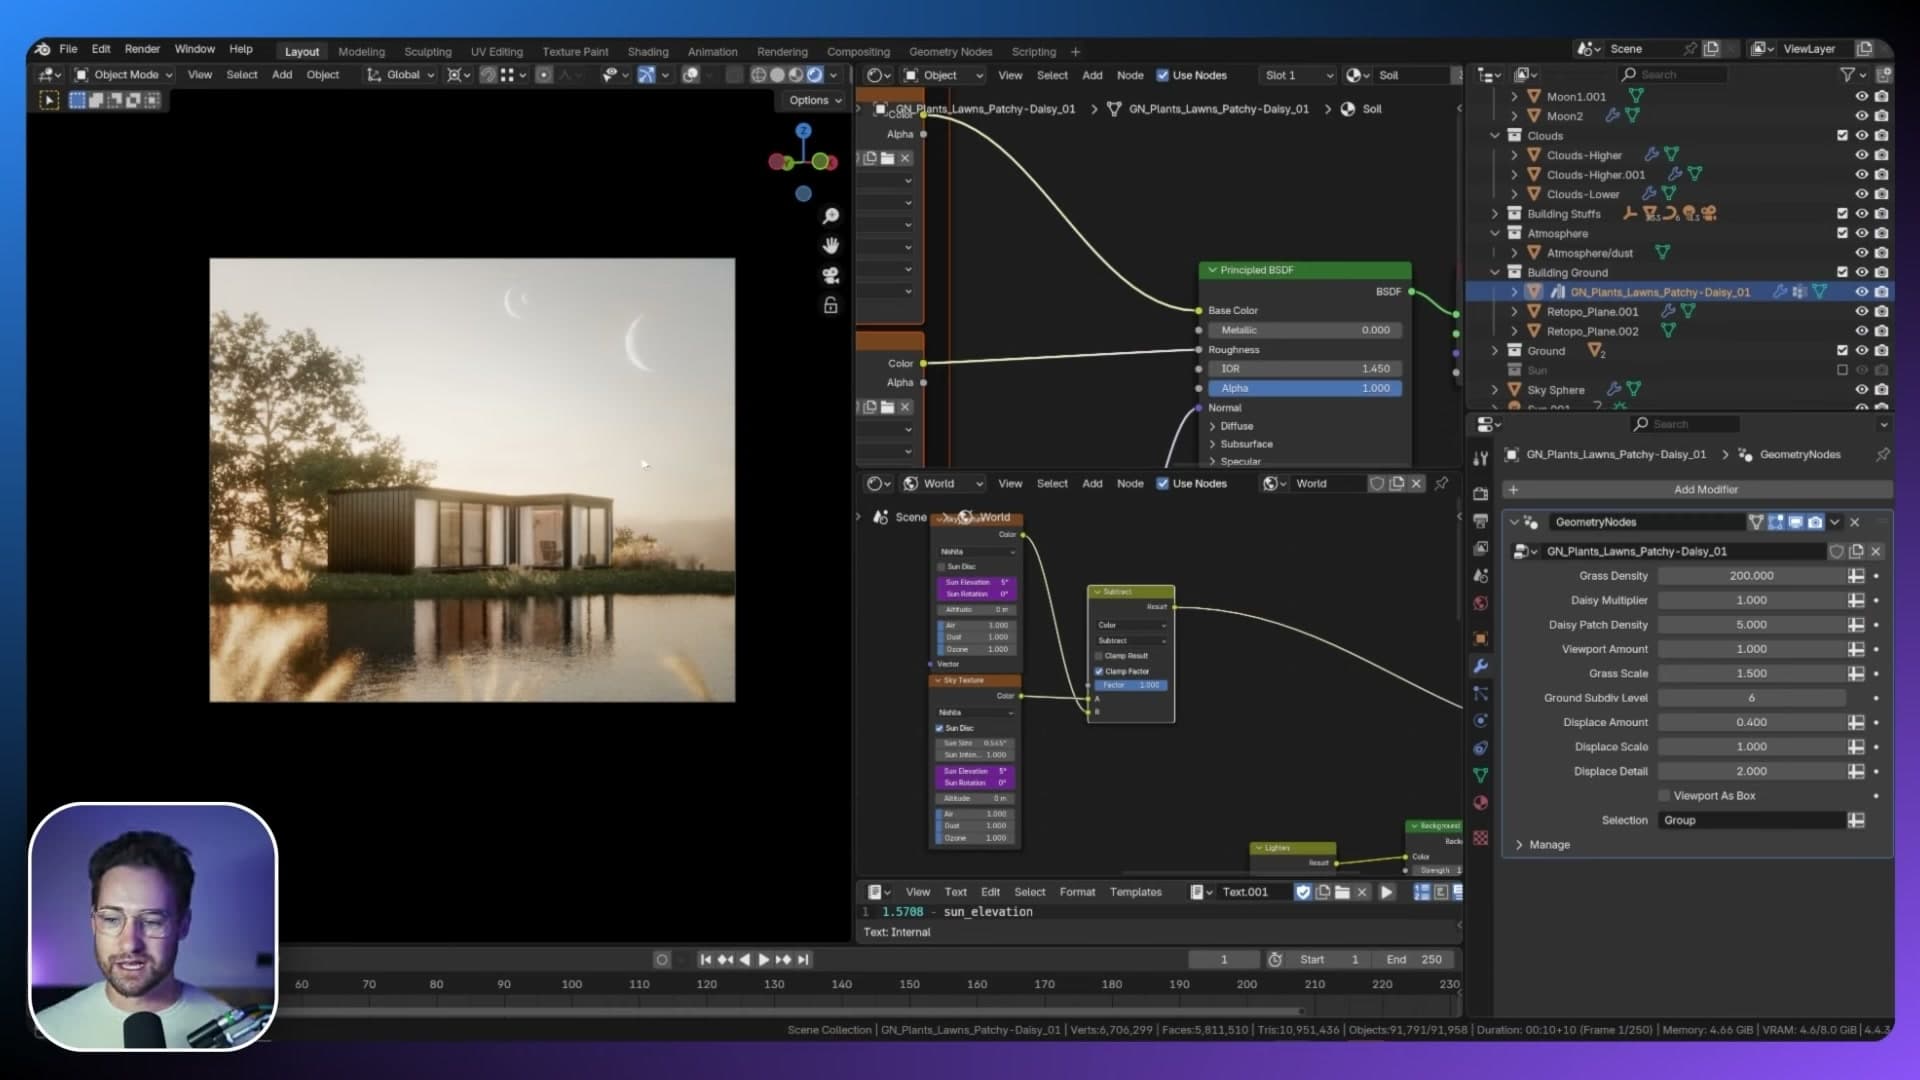The image size is (1920, 1080).
Task: Open the Modifiers wrench properties tab
Action: pos(1481,666)
